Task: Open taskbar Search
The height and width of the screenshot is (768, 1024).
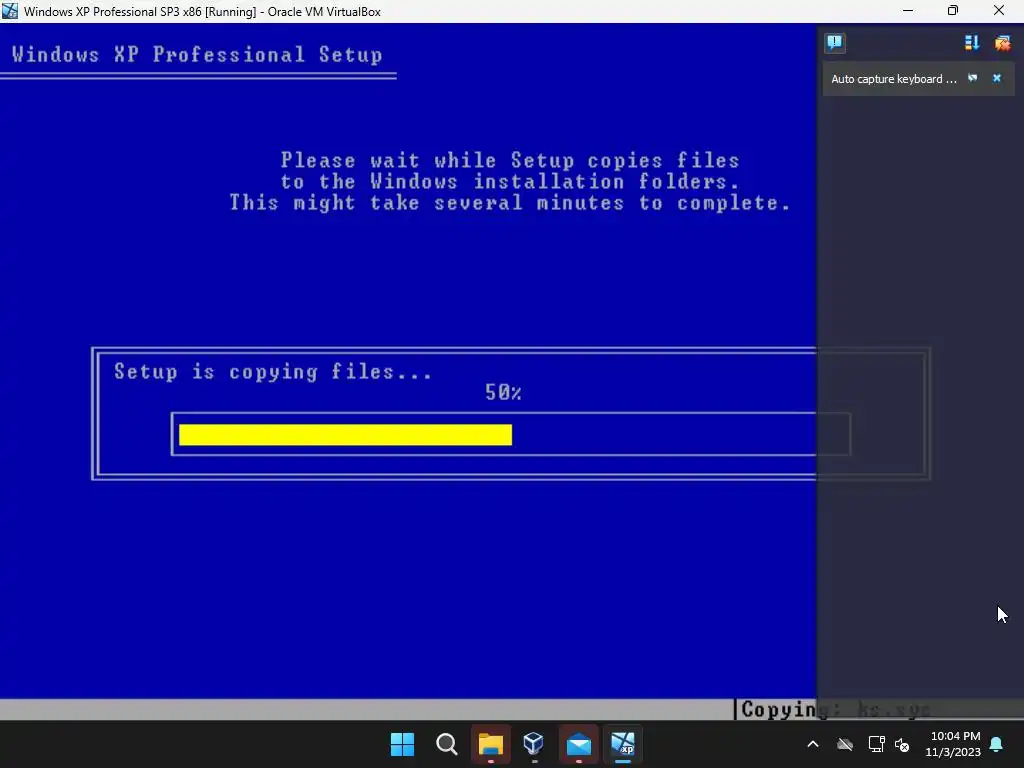Action: (447, 744)
